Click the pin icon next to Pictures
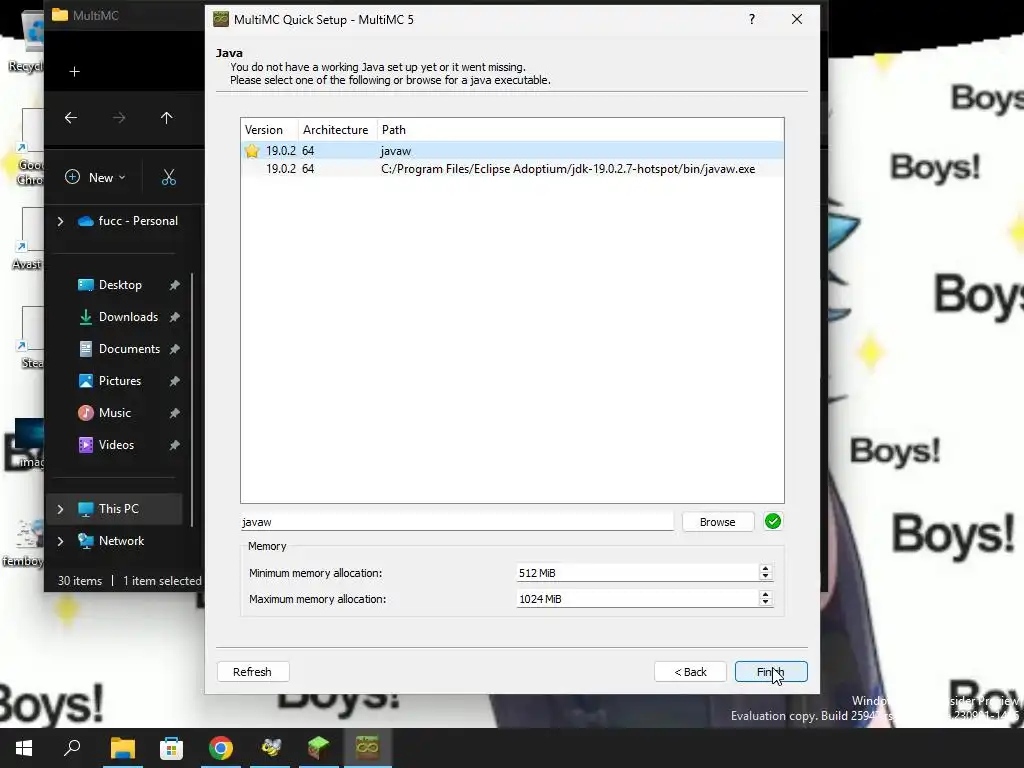 (174, 381)
